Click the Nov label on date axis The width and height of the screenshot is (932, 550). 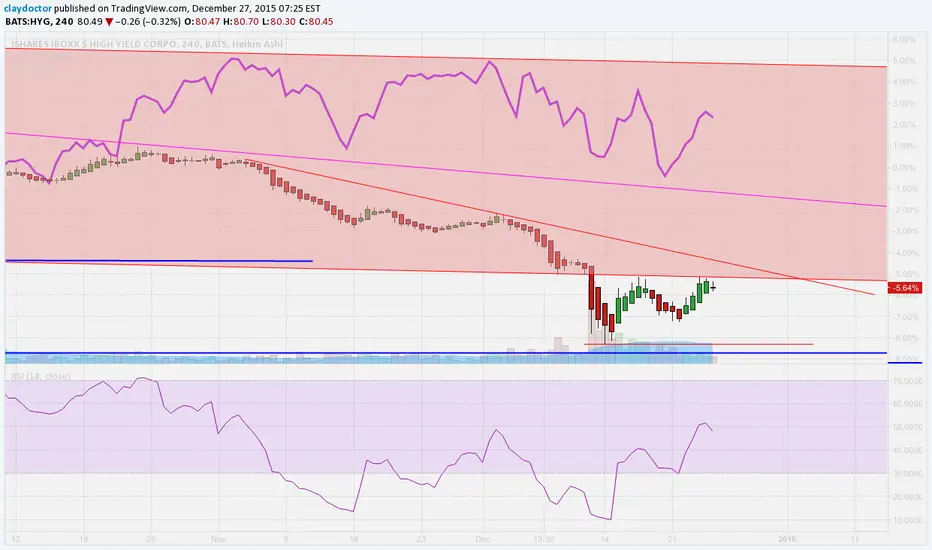[x=218, y=539]
